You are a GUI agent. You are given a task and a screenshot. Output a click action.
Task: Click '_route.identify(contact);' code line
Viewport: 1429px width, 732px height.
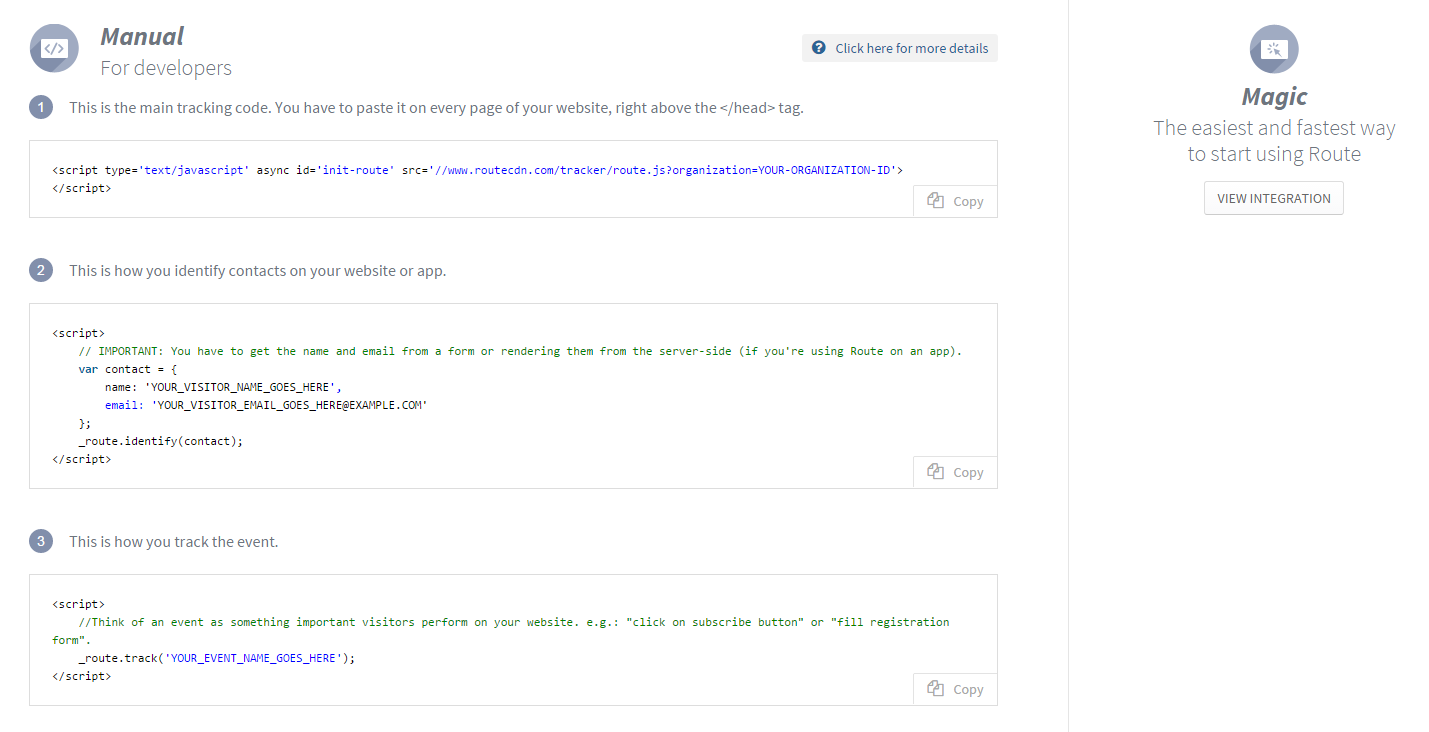161,441
